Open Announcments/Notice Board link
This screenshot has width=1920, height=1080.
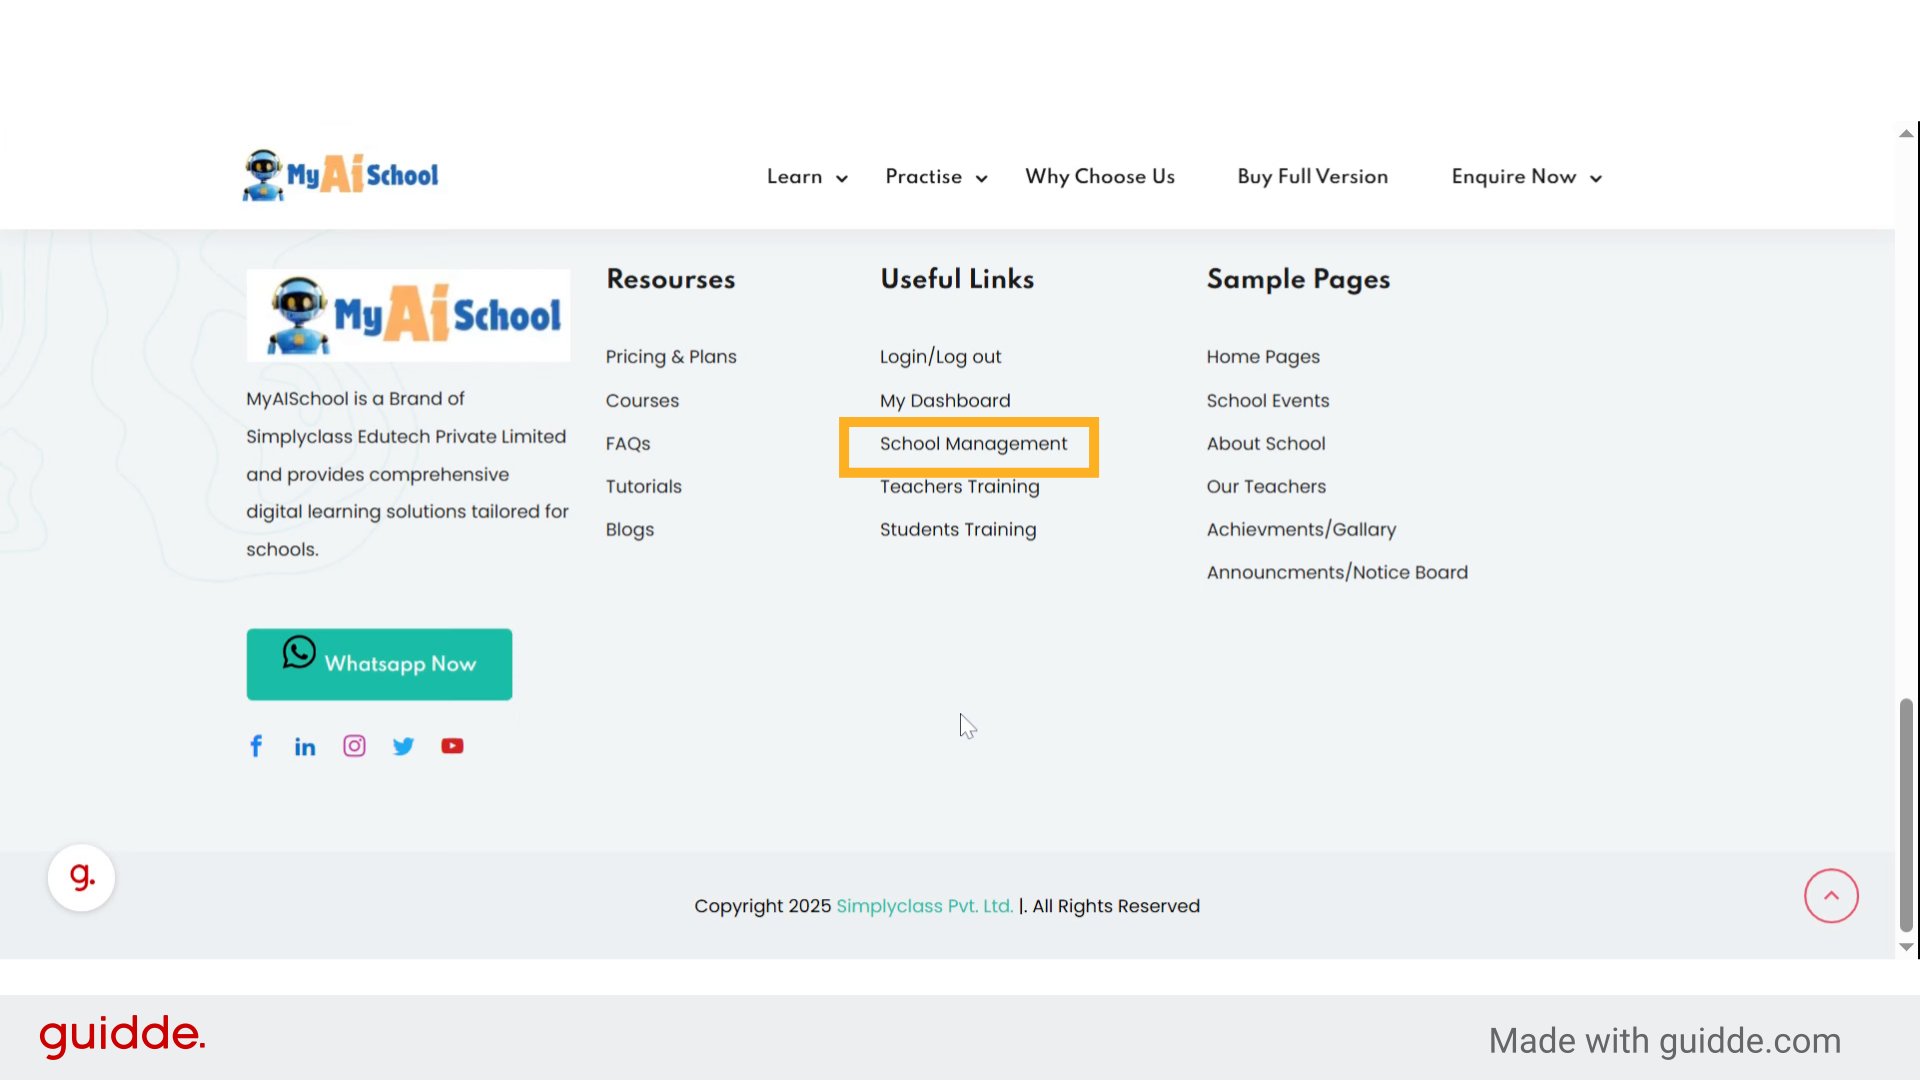point(1336,573)
